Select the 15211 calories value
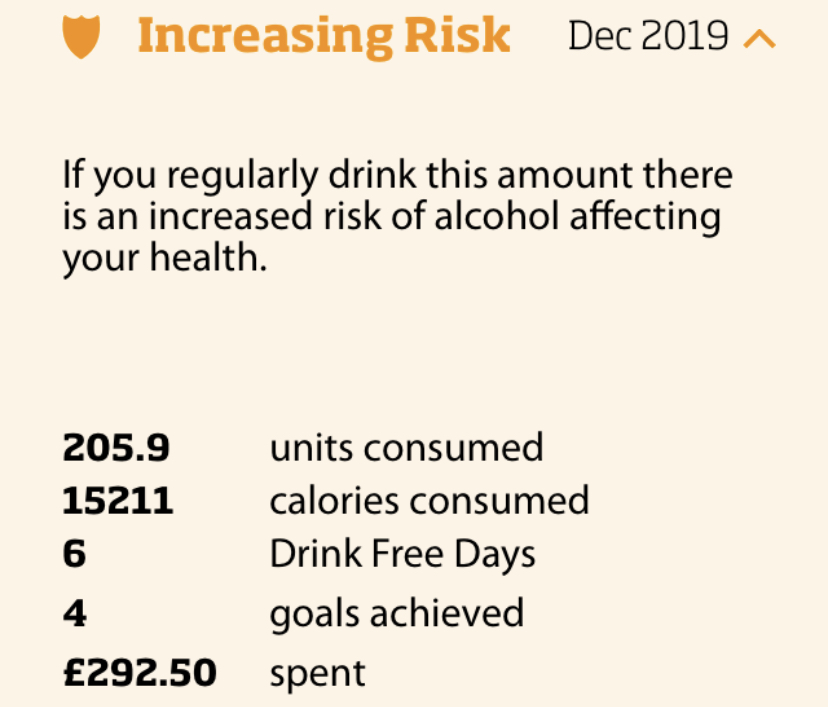The height and width of the screenshot is (707, 828). (118, 501)
